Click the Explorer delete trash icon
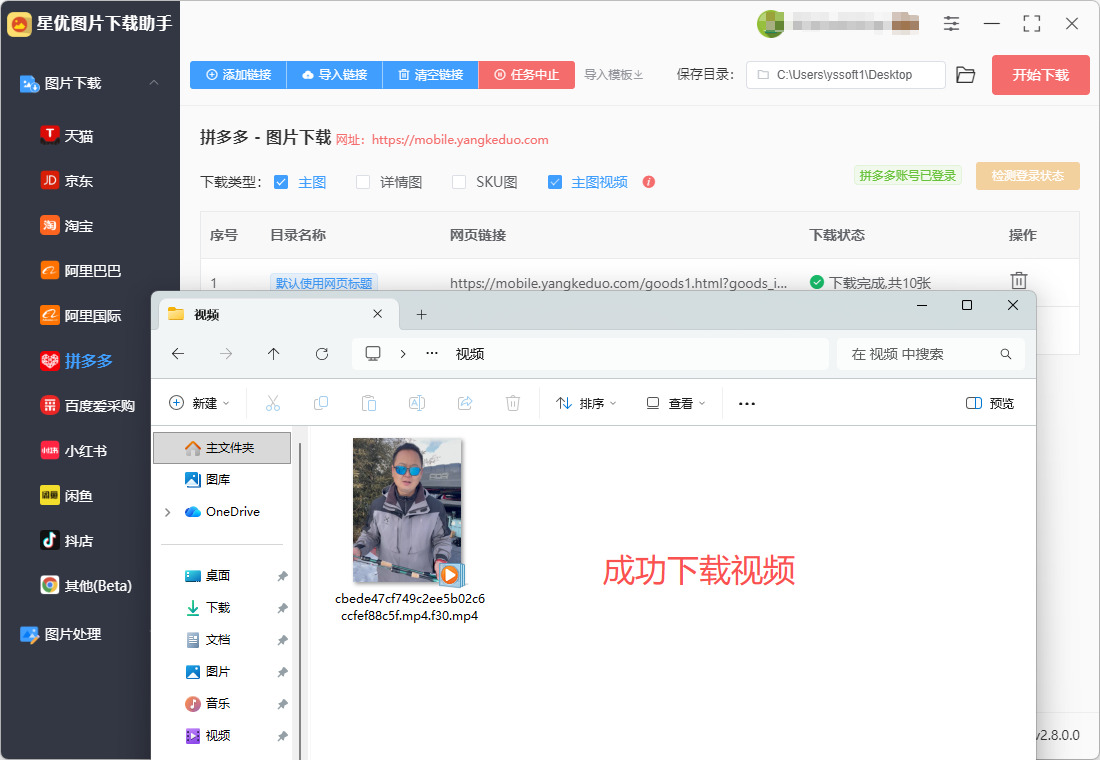Viewport: 1100px width, 760px height. pos(513,403)
